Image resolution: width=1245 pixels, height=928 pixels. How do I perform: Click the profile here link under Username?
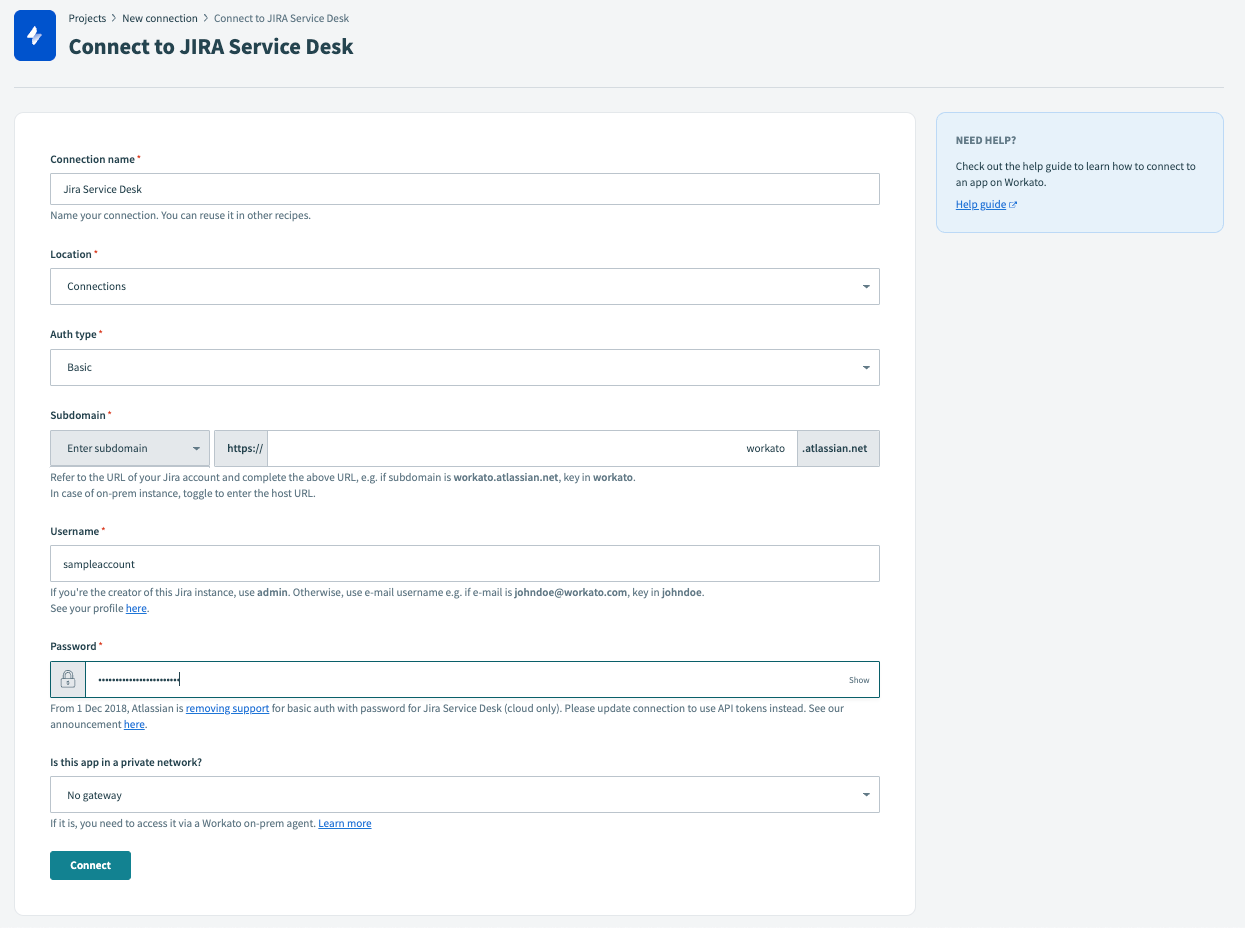click(135, 608)
